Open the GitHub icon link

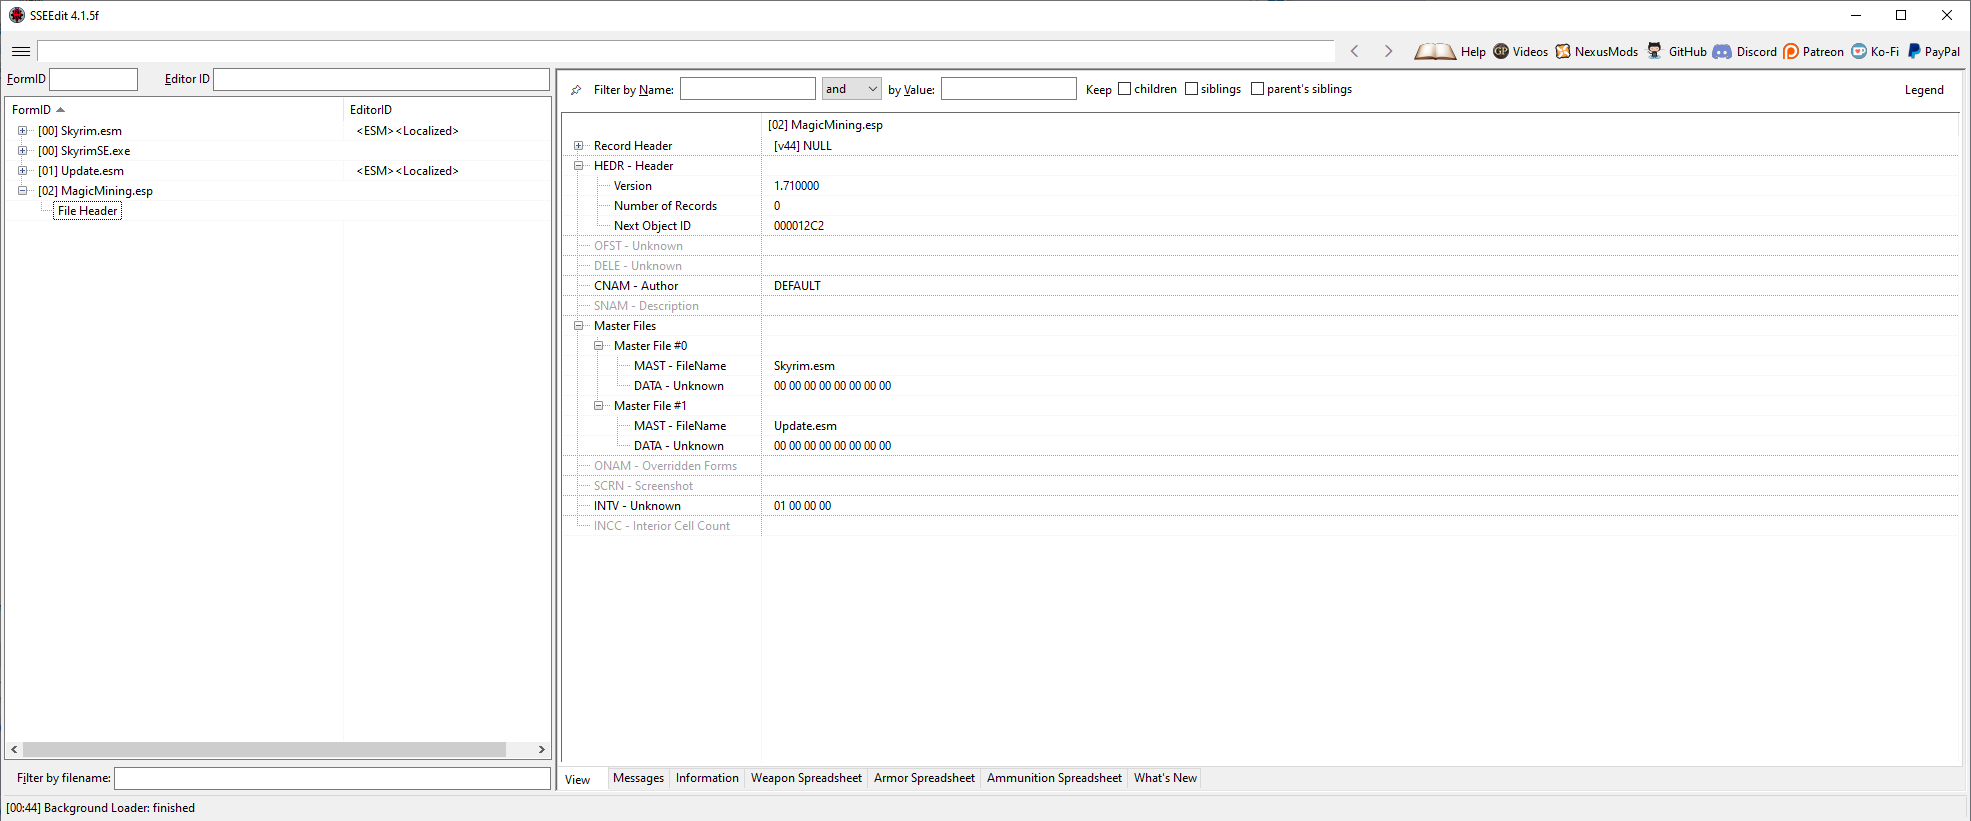[1655, 51]
